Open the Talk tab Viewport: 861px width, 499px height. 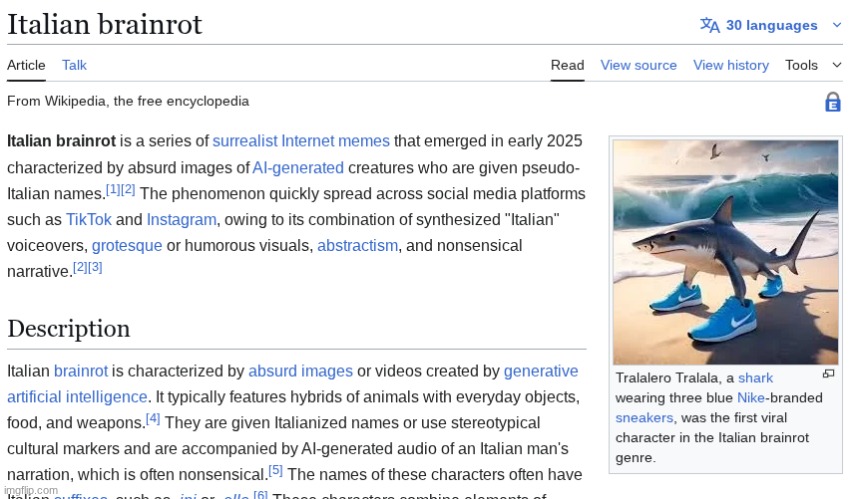point(74,65)
